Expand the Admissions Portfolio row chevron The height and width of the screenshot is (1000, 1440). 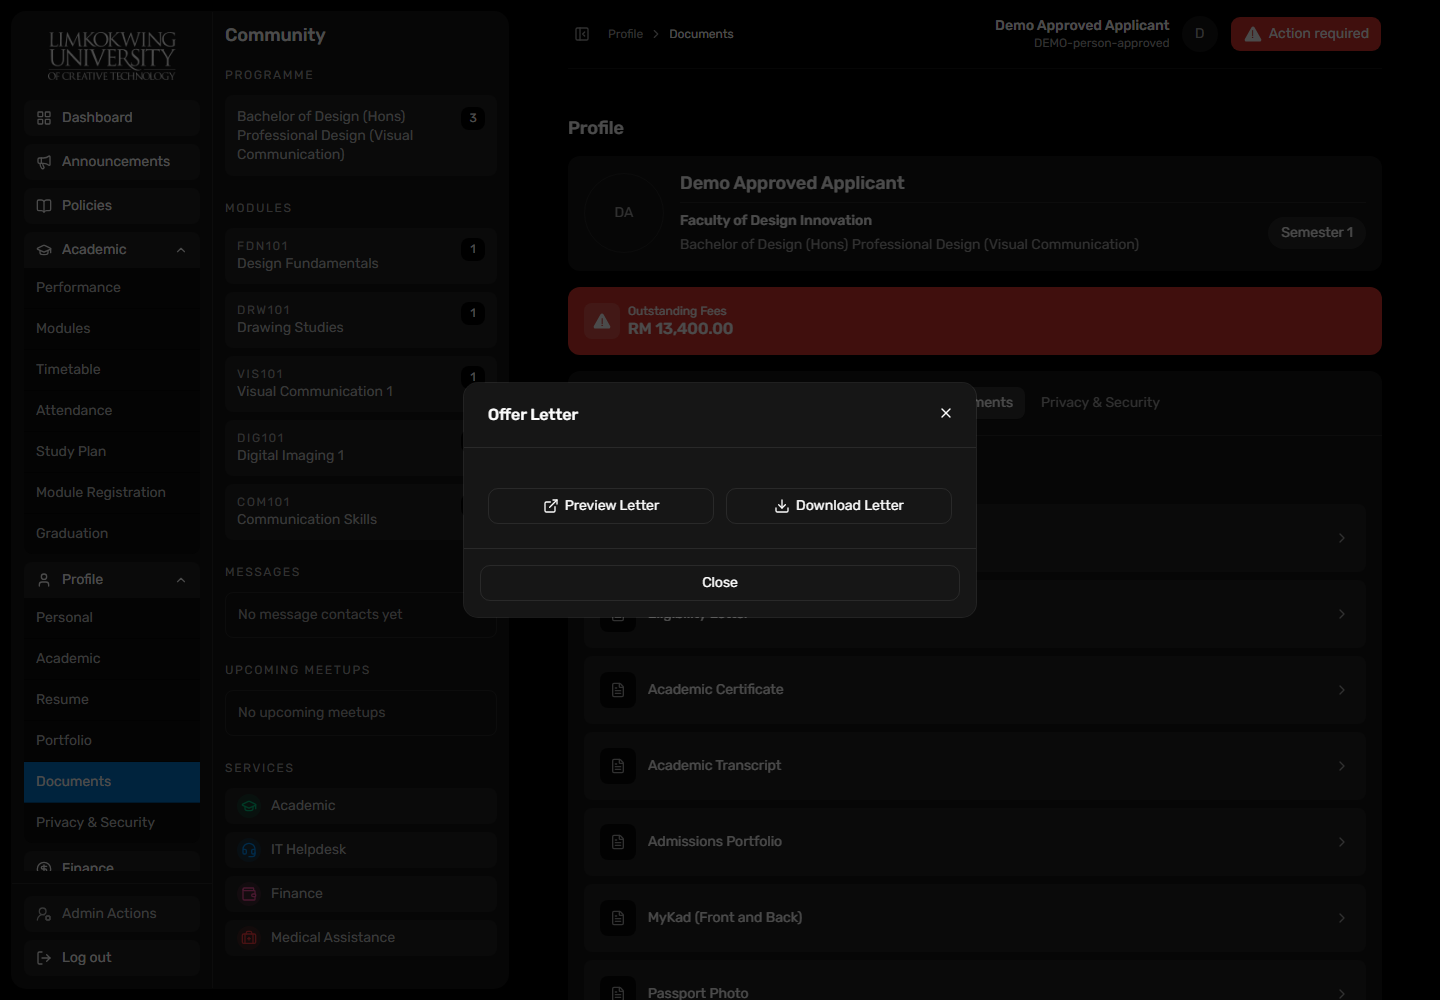(1342, 842)
